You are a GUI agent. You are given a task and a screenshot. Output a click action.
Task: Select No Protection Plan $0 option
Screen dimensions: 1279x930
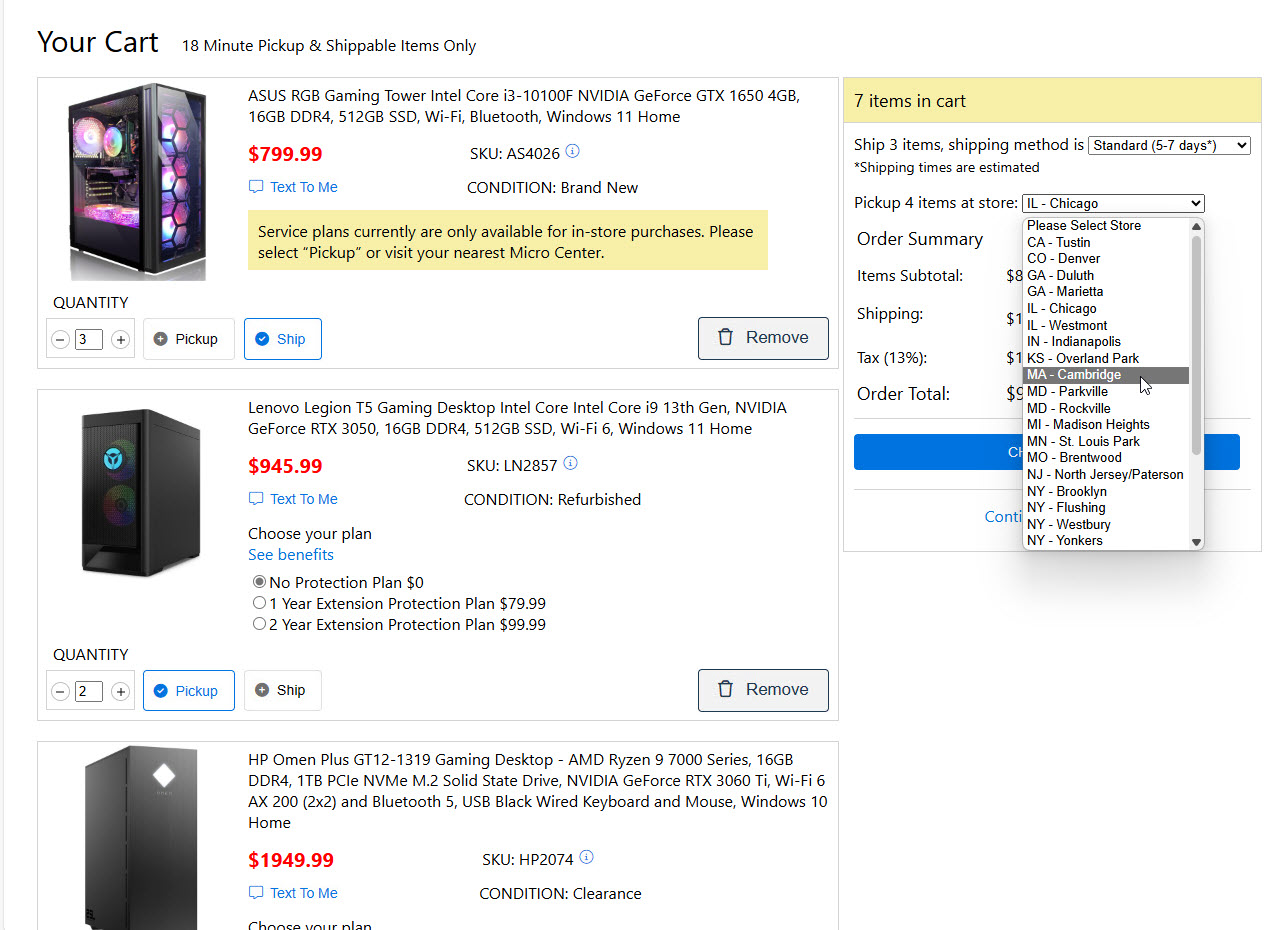point(260,582)
